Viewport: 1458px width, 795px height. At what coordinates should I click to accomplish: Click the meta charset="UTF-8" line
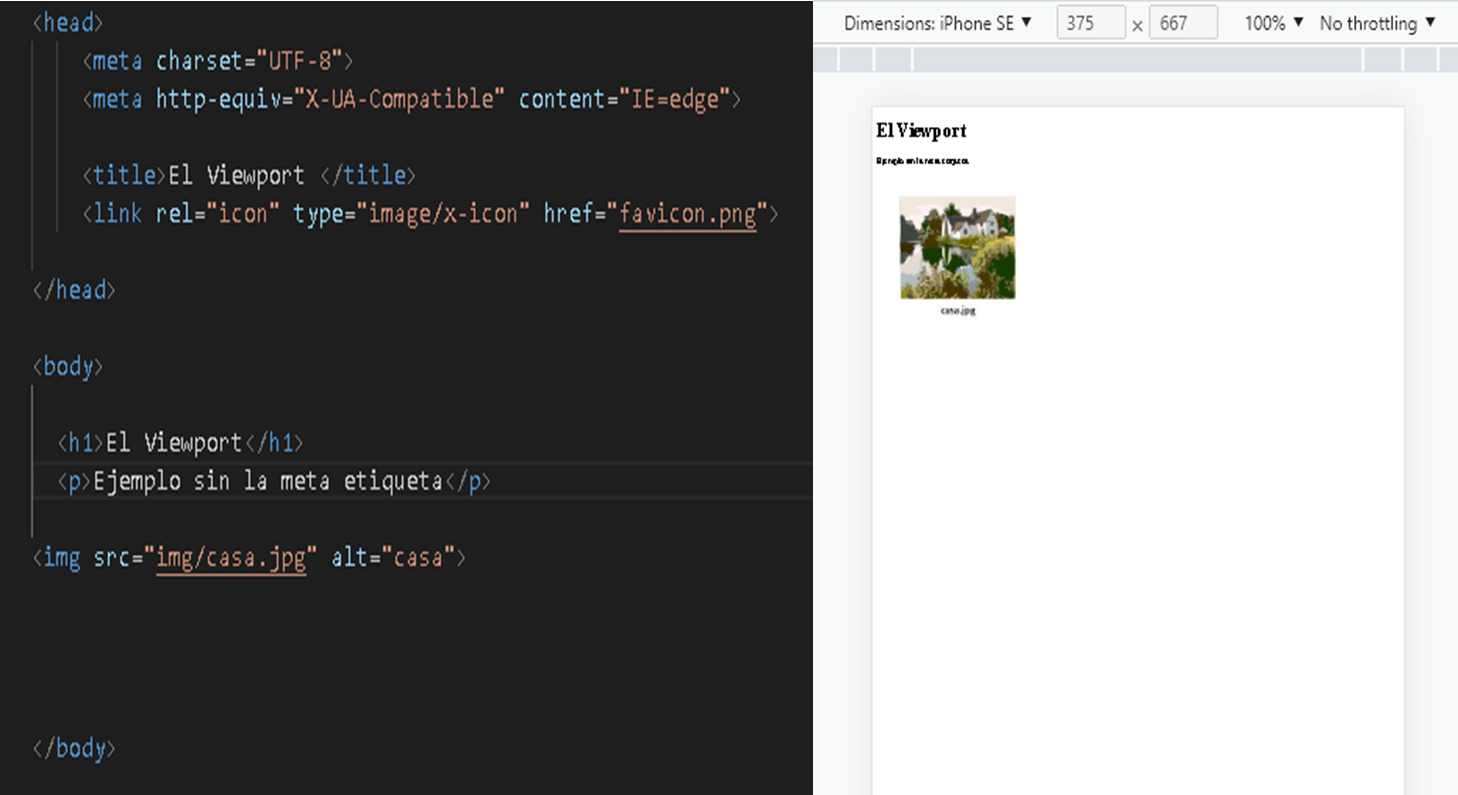point(218,61)
